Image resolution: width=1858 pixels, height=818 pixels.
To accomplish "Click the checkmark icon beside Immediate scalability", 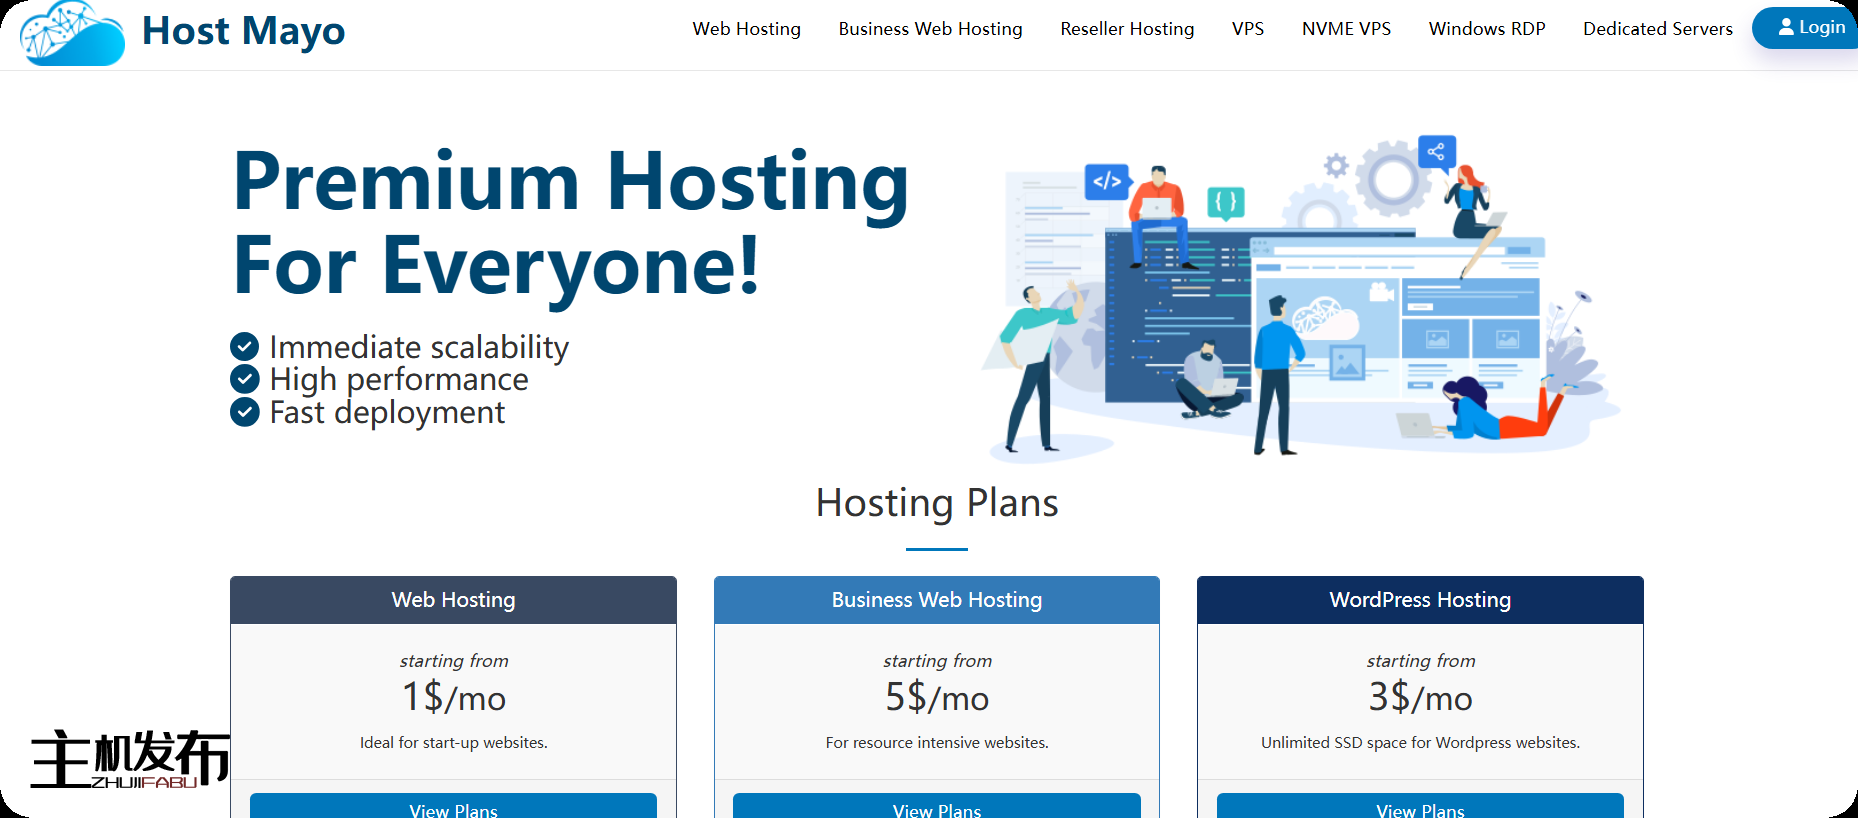I will [245, 347].
